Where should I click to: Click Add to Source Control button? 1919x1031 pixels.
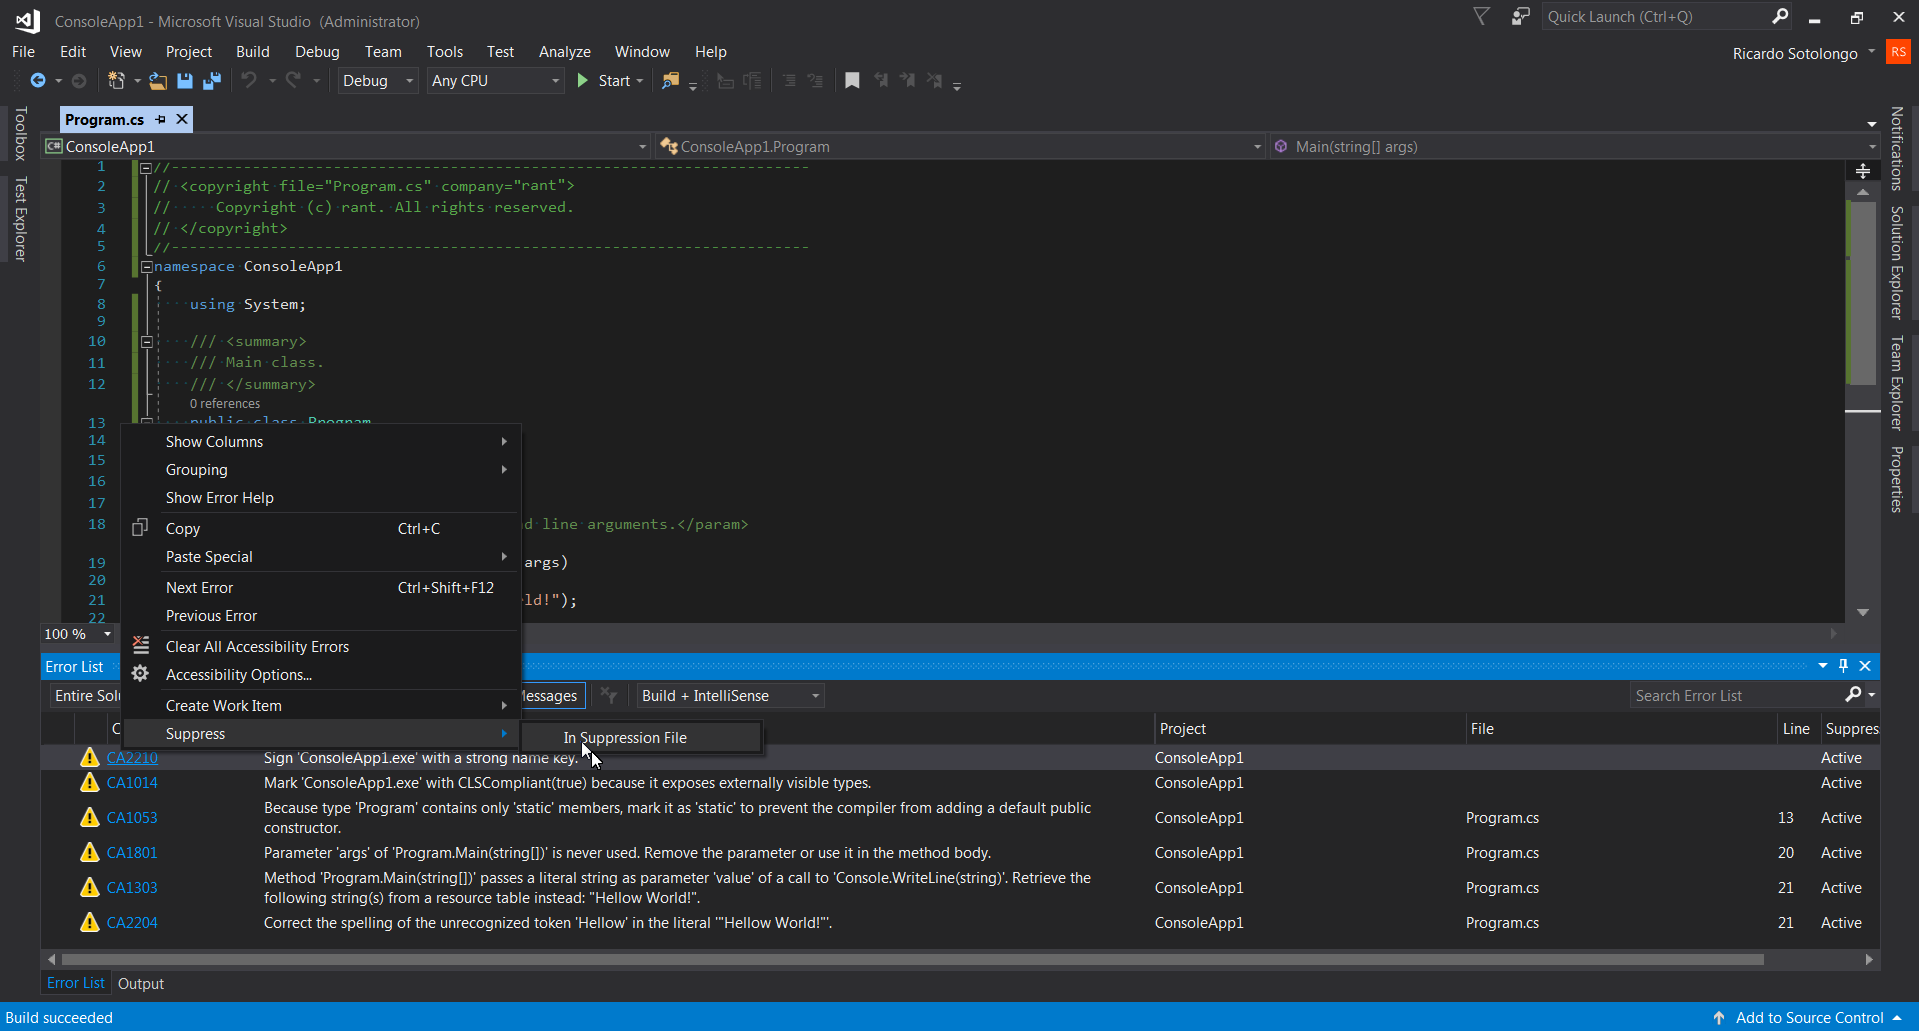coord(1808,1018)
